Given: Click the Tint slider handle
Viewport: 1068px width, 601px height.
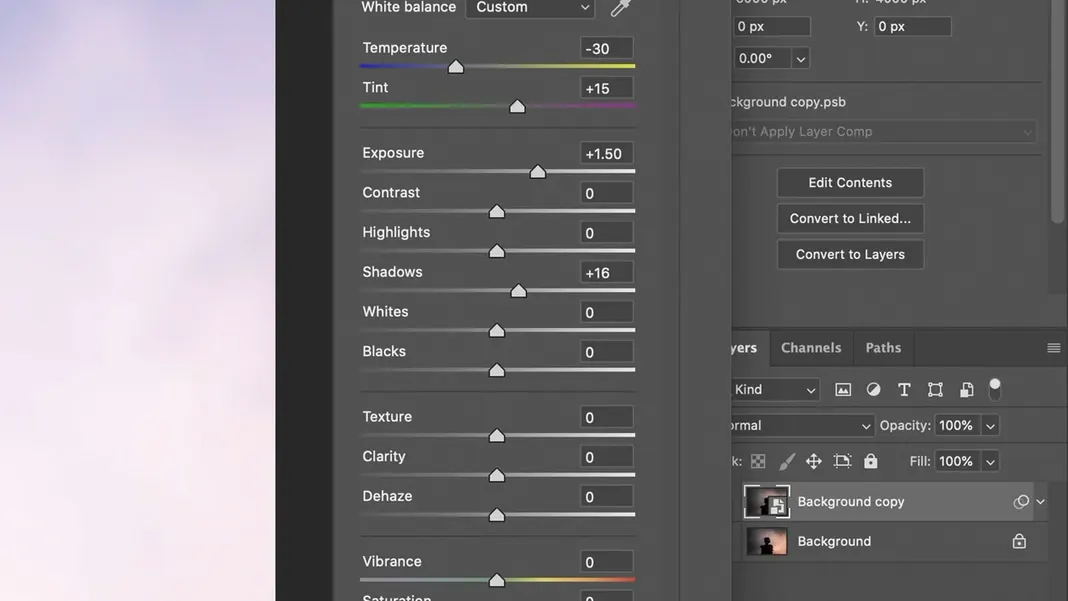Looking at the screenshot, I should (x=518, y=106).
